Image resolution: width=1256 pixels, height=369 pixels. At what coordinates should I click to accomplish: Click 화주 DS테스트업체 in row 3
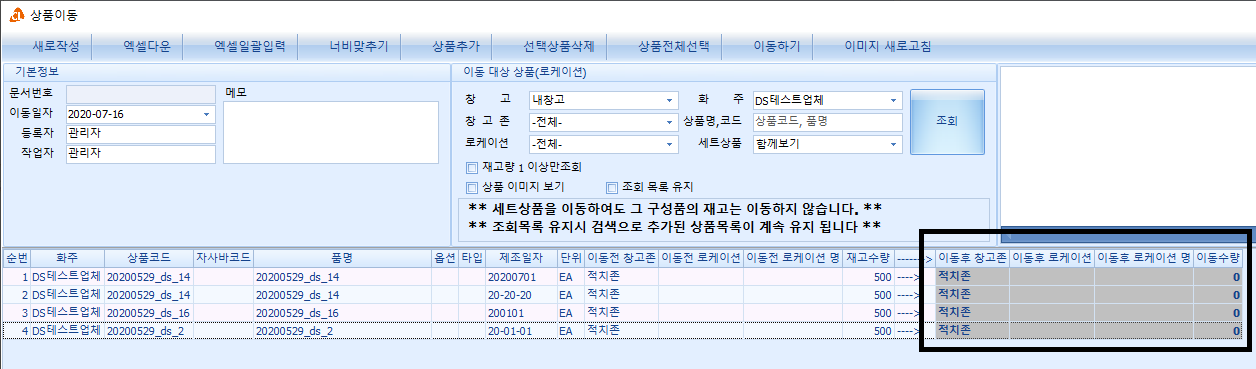[x=66, y=313]
